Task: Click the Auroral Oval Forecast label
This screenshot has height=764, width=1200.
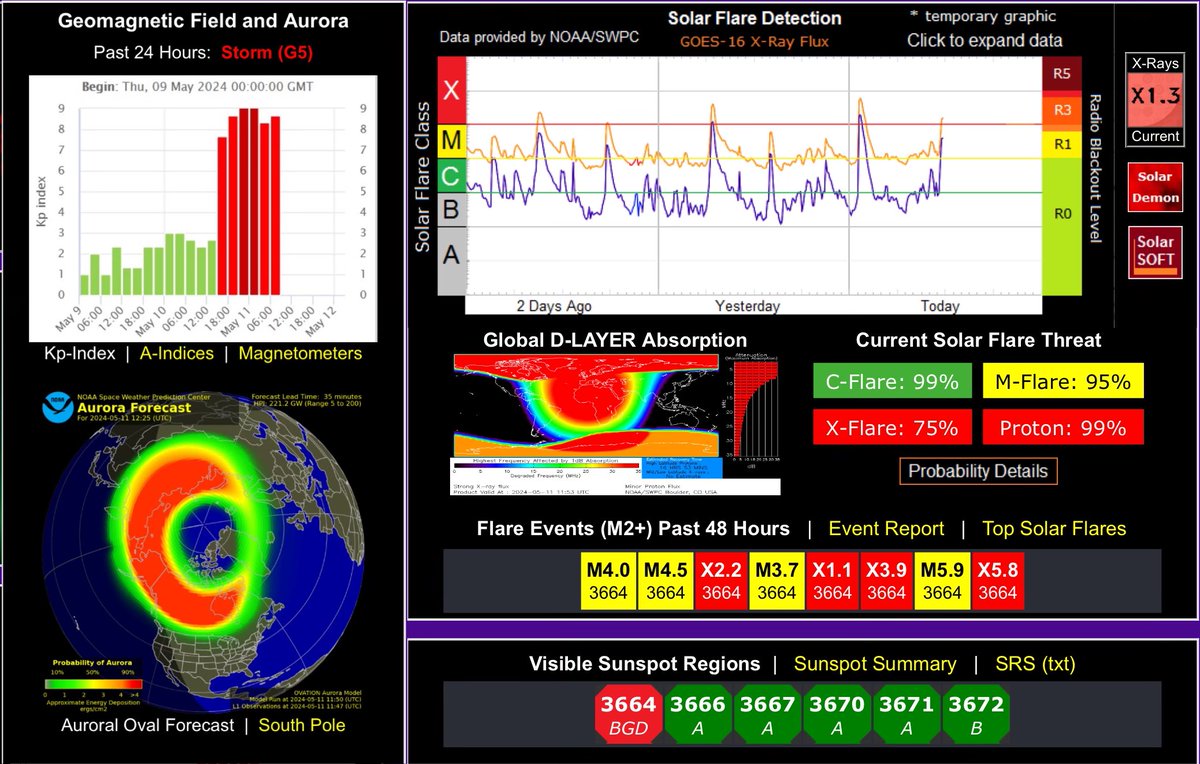Action: coord(148,725)
